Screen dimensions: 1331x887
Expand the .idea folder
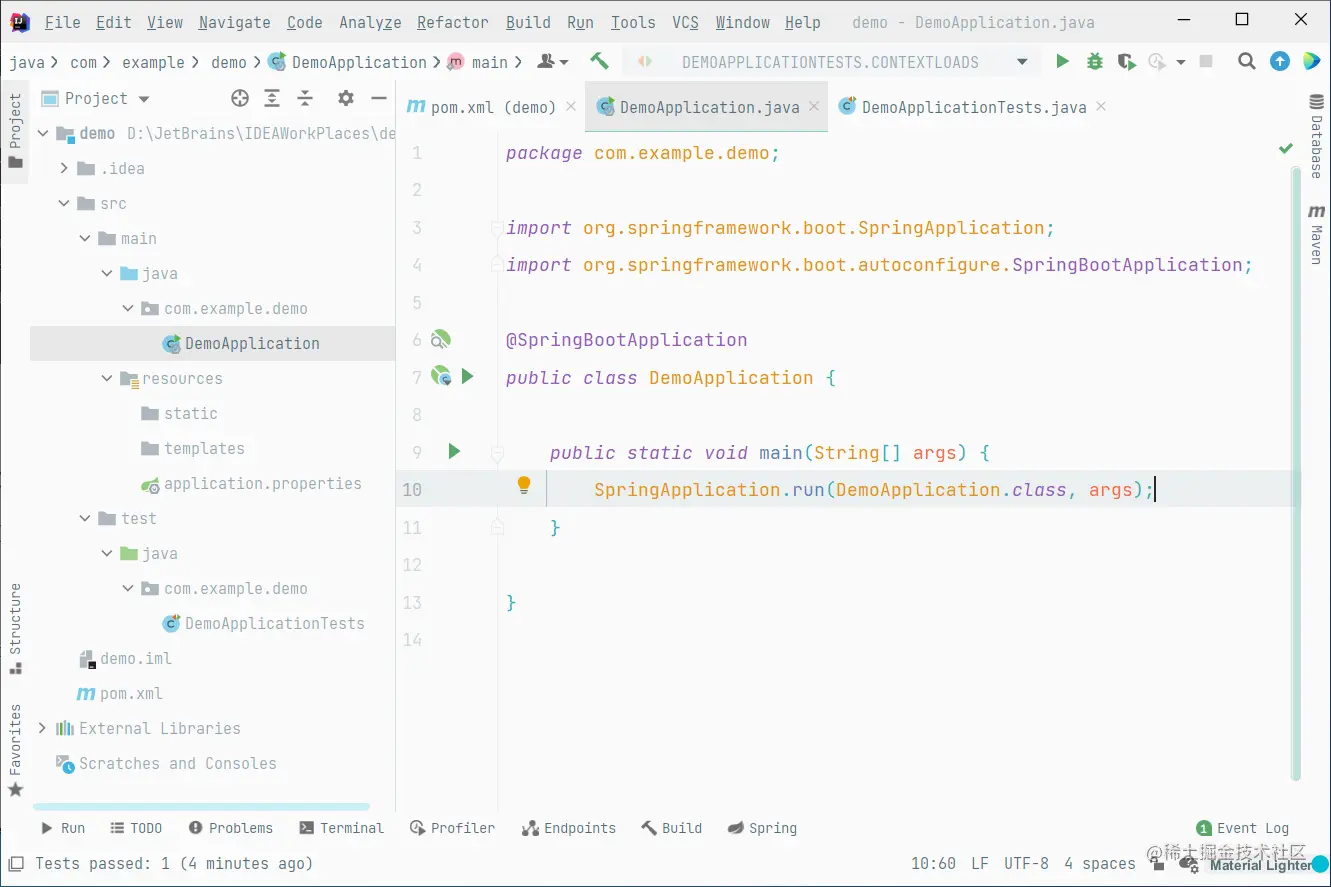pos(65,168)
